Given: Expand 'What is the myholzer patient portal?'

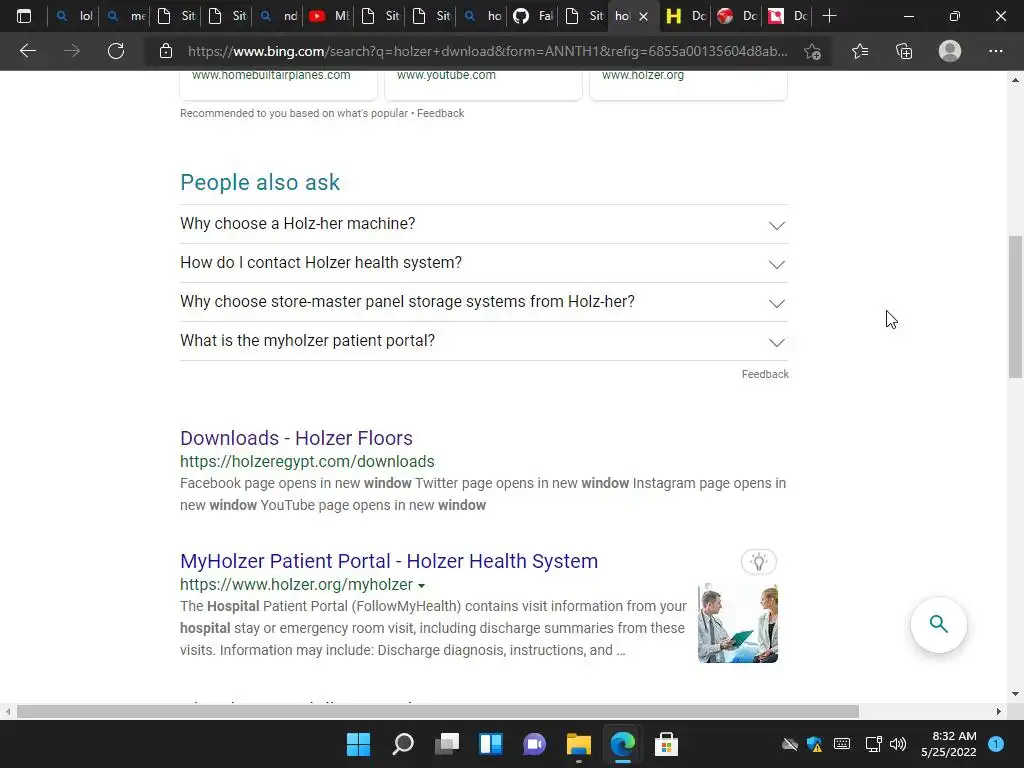Looking at the screenshot, I should point(484,341).
